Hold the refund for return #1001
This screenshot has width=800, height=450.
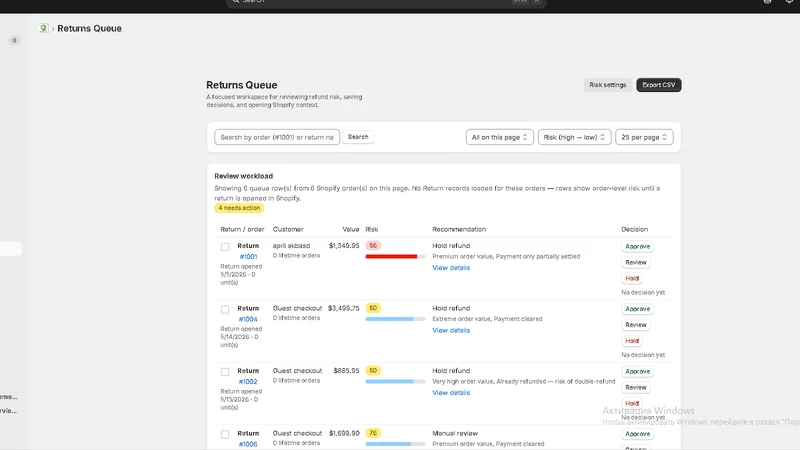tap(632, 279)
